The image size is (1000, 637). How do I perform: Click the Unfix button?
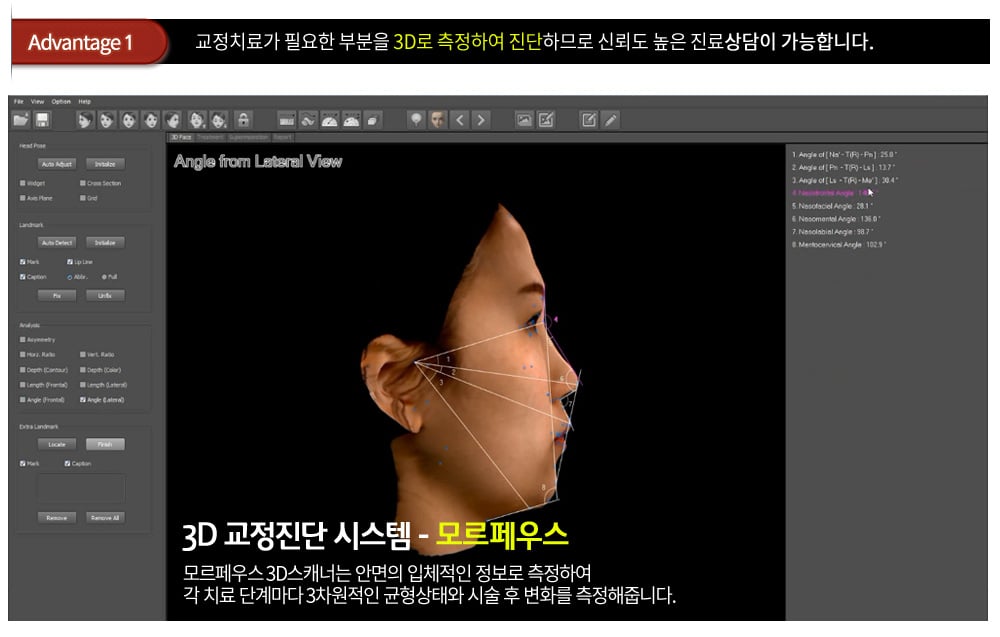pyautogui.click(x=105, y=295)
